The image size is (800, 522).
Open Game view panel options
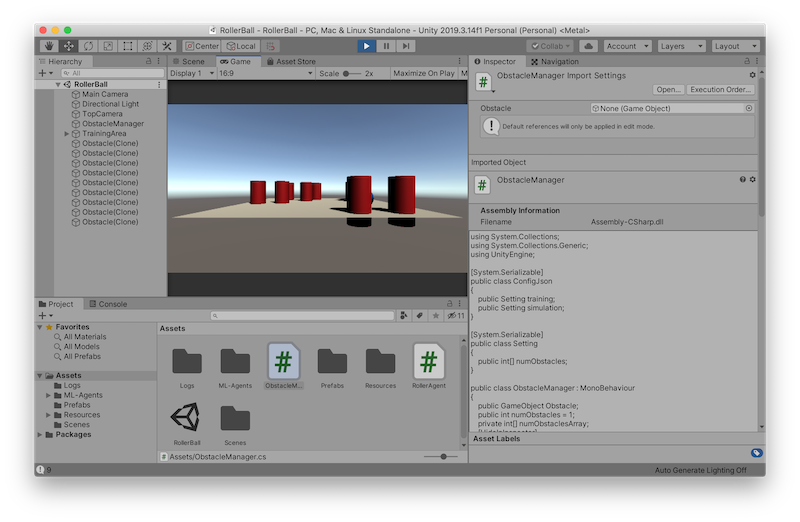(460, 61)
